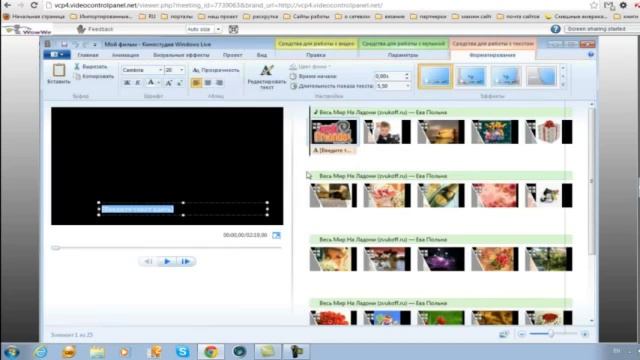Click Edit text (Редактировать текст) icon
640x360 pixels.
(267, 71)
